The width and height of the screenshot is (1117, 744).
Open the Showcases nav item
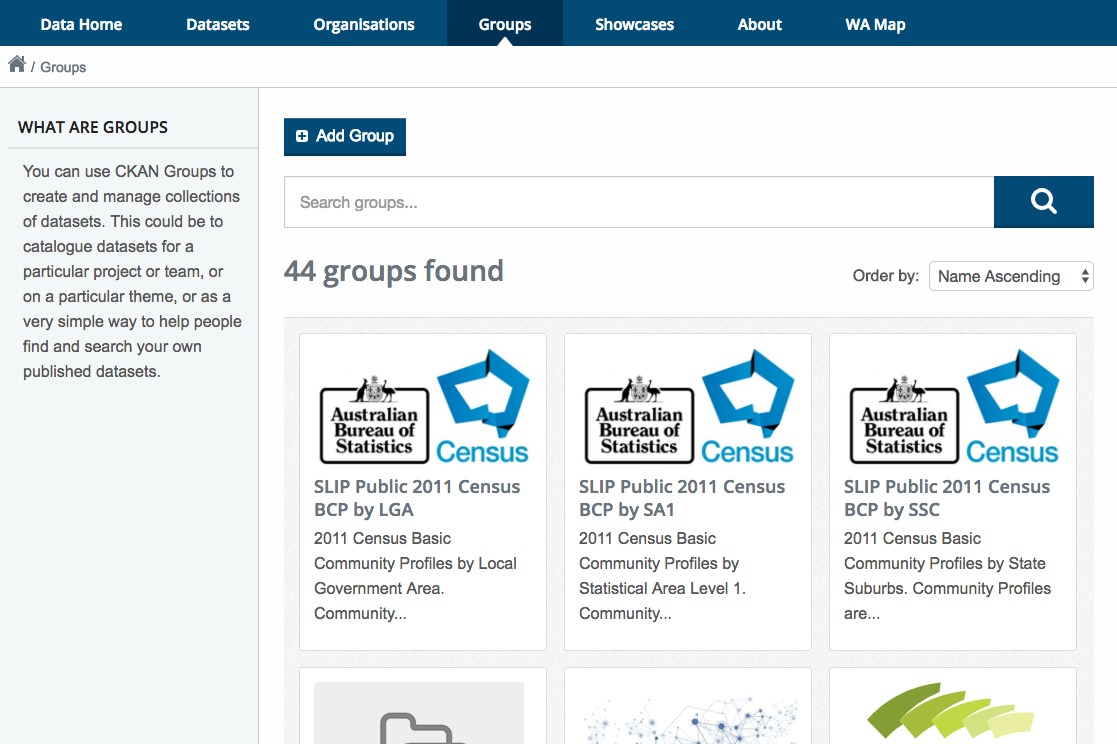tap(635, 24)
